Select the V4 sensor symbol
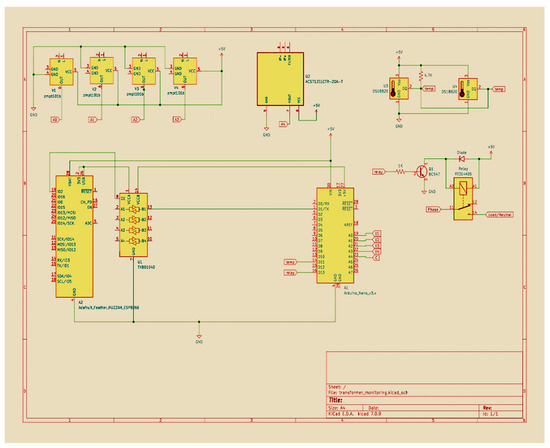The image size is (550, 448). pyautogui.click(x=185, y=71)
